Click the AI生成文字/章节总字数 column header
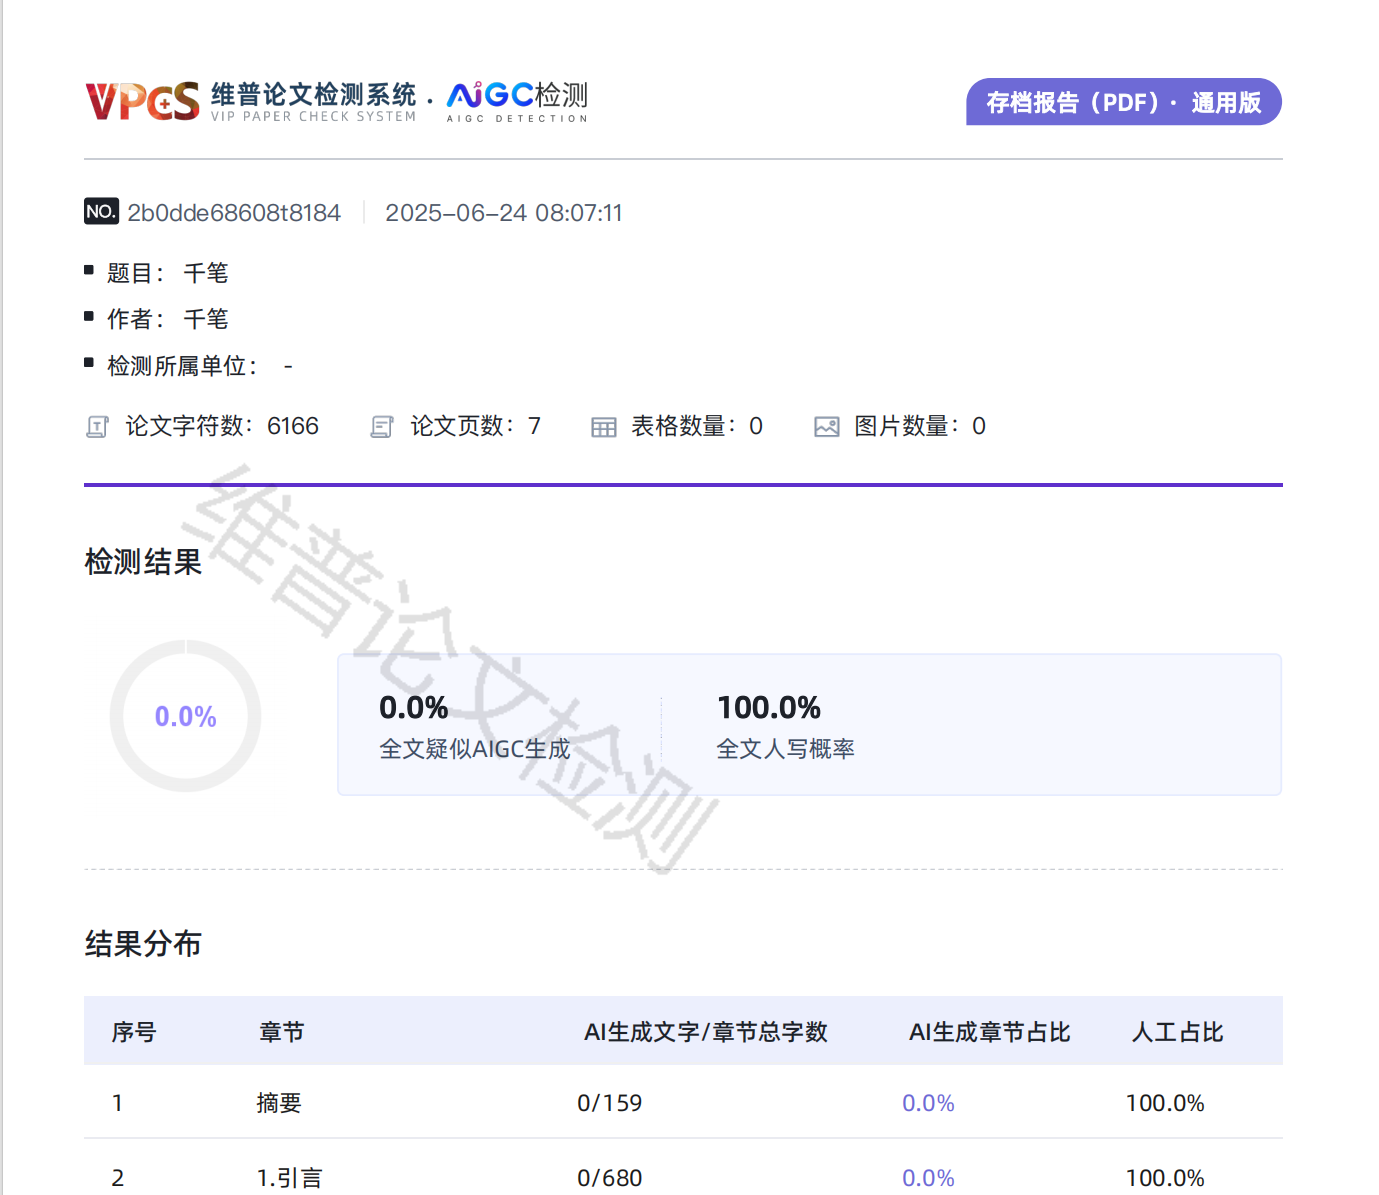The width and height of the screenshot is (1379, 1195). [705, 1032]
